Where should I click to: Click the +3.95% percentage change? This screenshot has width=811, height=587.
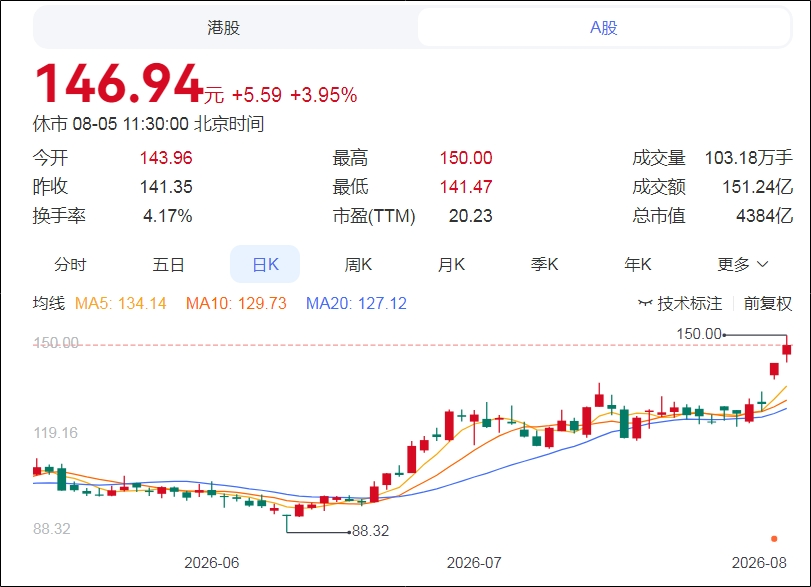click(x=323, y=95)
